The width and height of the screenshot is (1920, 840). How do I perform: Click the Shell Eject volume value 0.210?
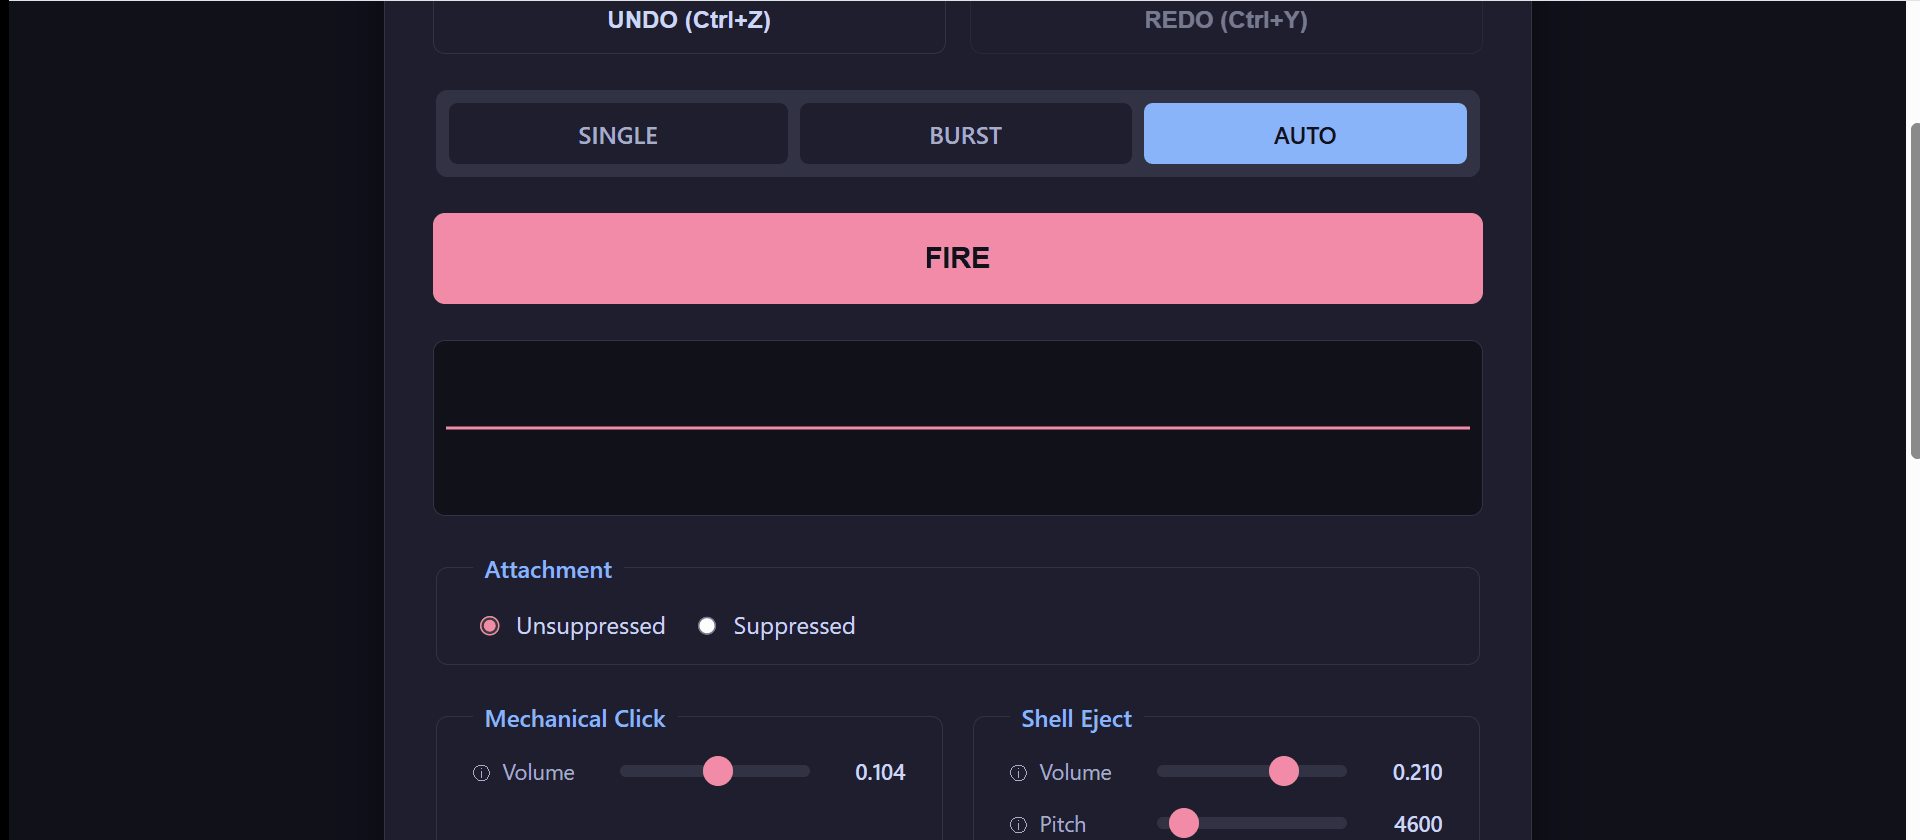pyautogui.click(x=1418, y=773)
